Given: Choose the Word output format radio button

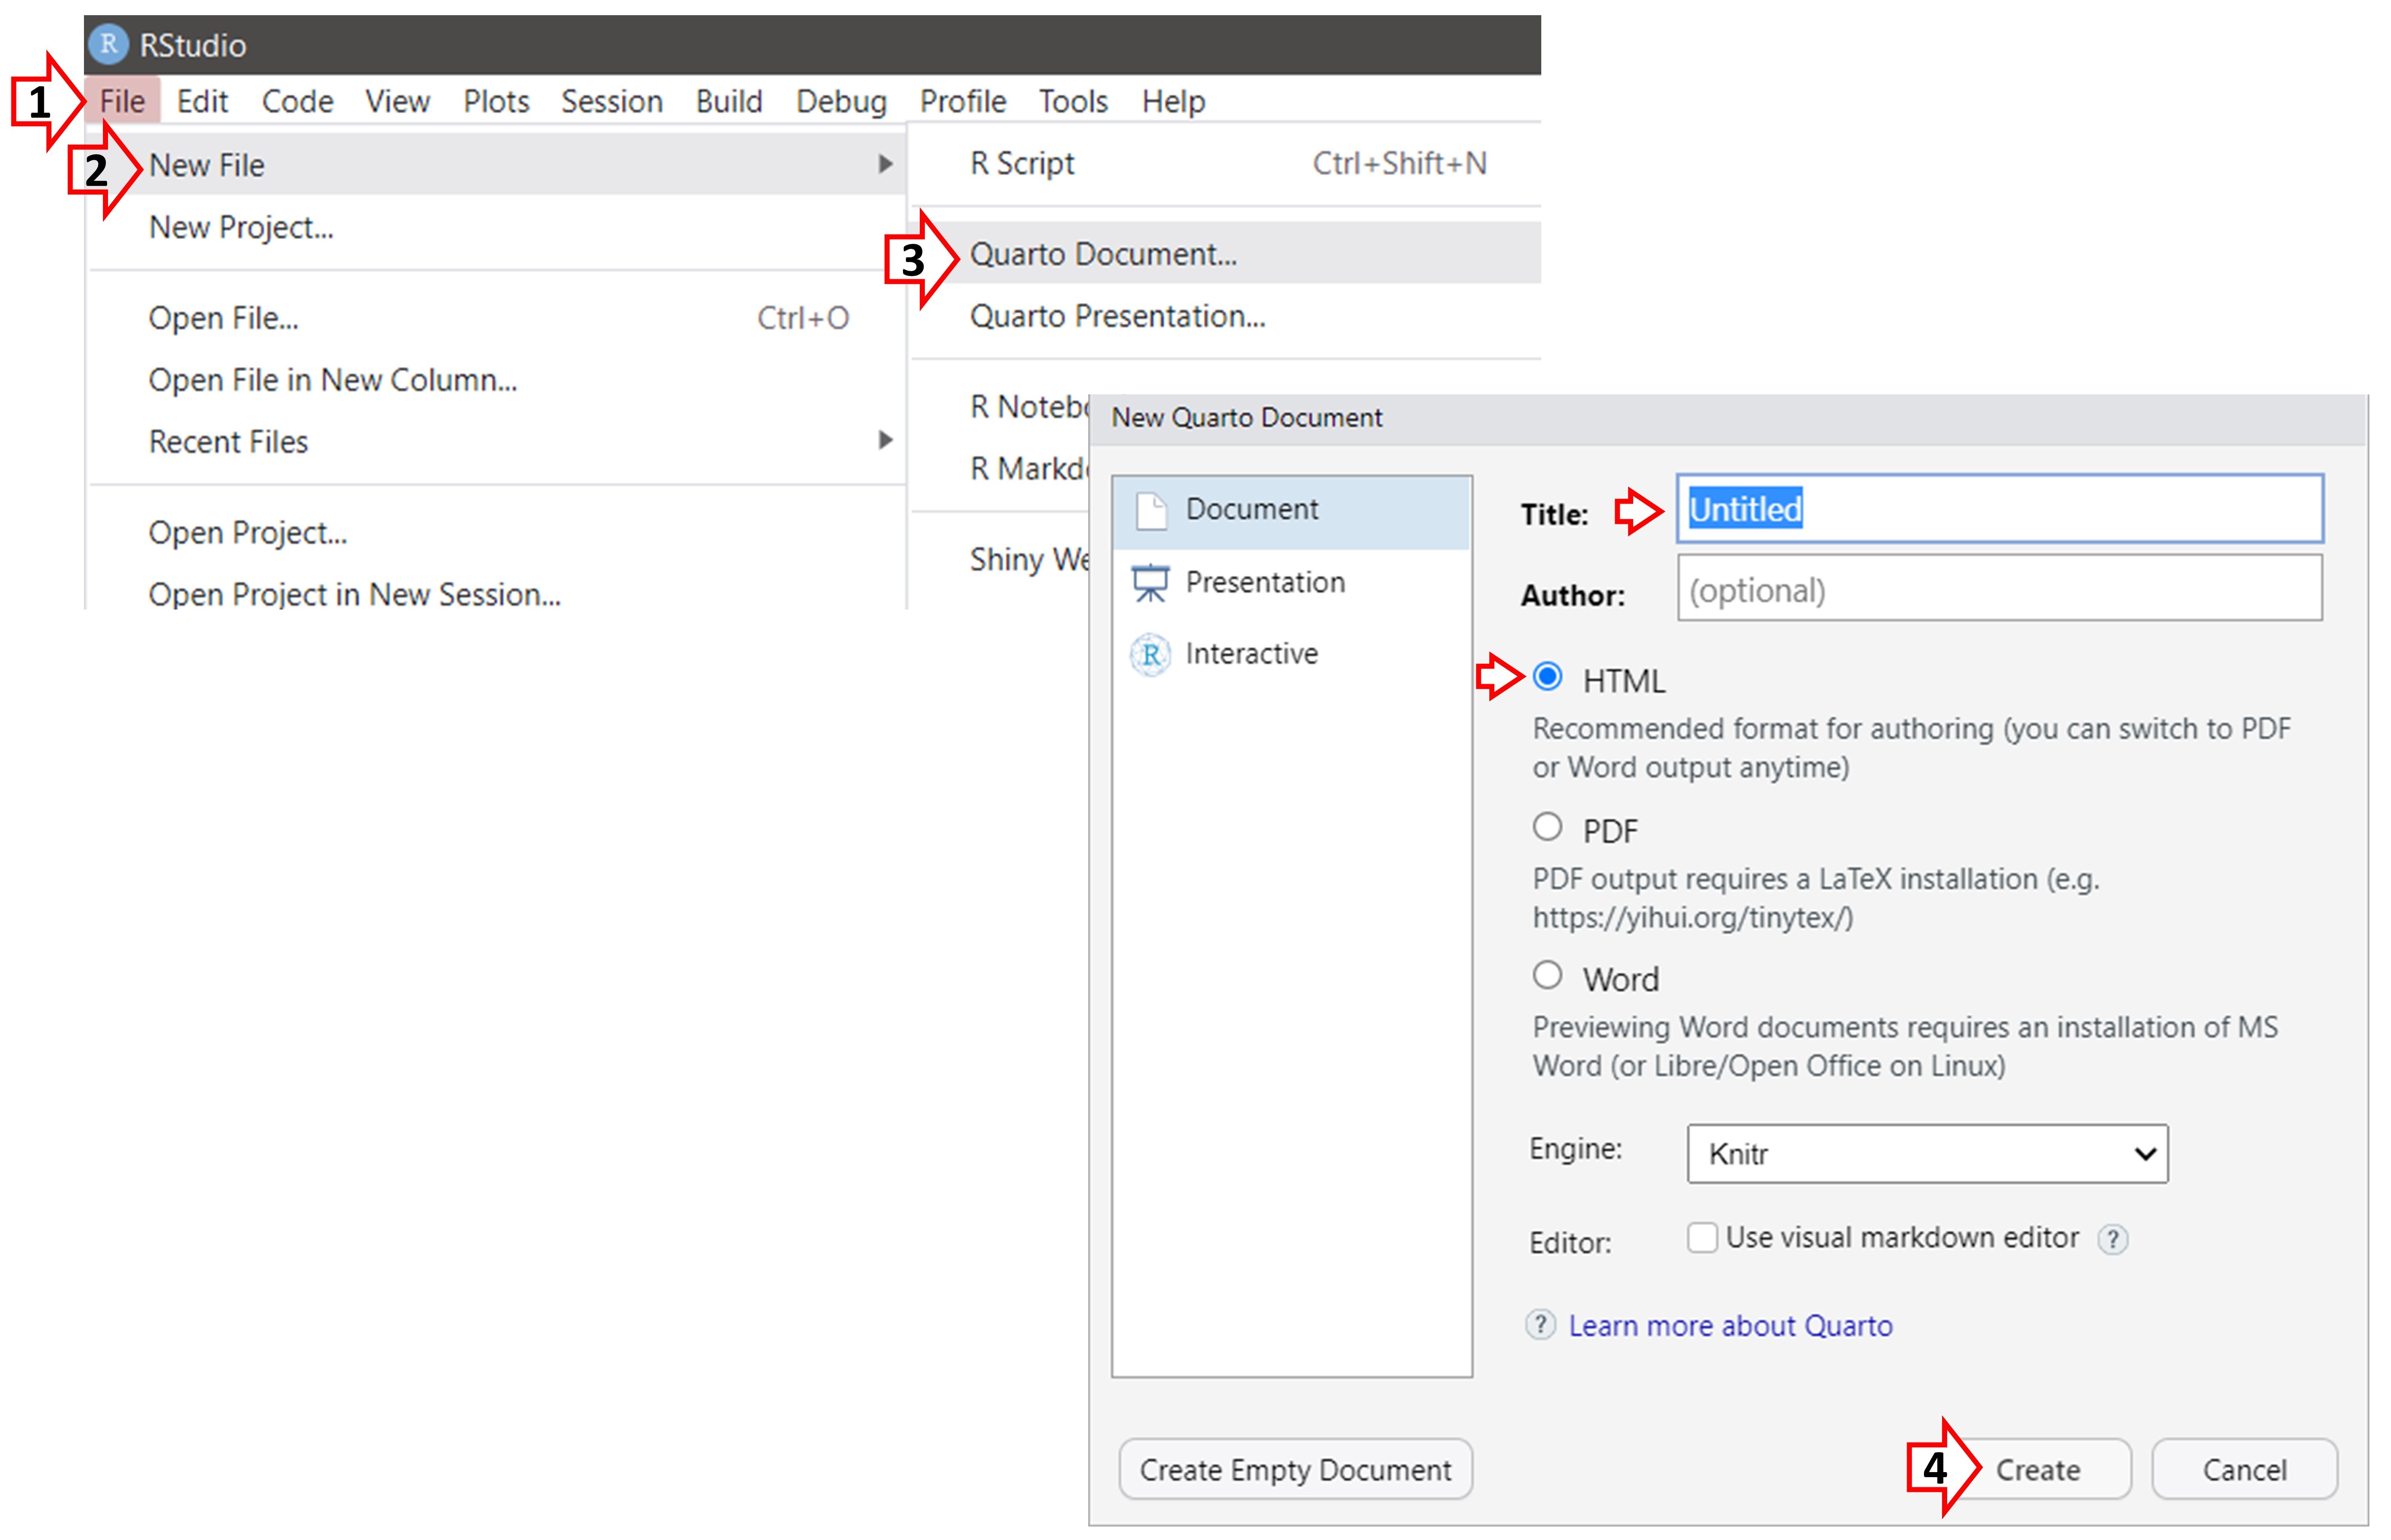Looking at the screenshot, I should pos(1547,975).
